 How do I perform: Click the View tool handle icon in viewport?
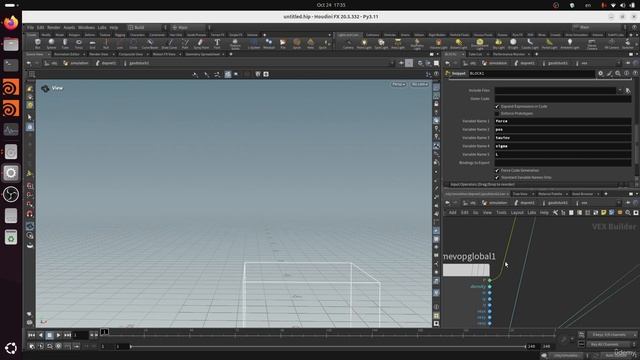point(45,88)
